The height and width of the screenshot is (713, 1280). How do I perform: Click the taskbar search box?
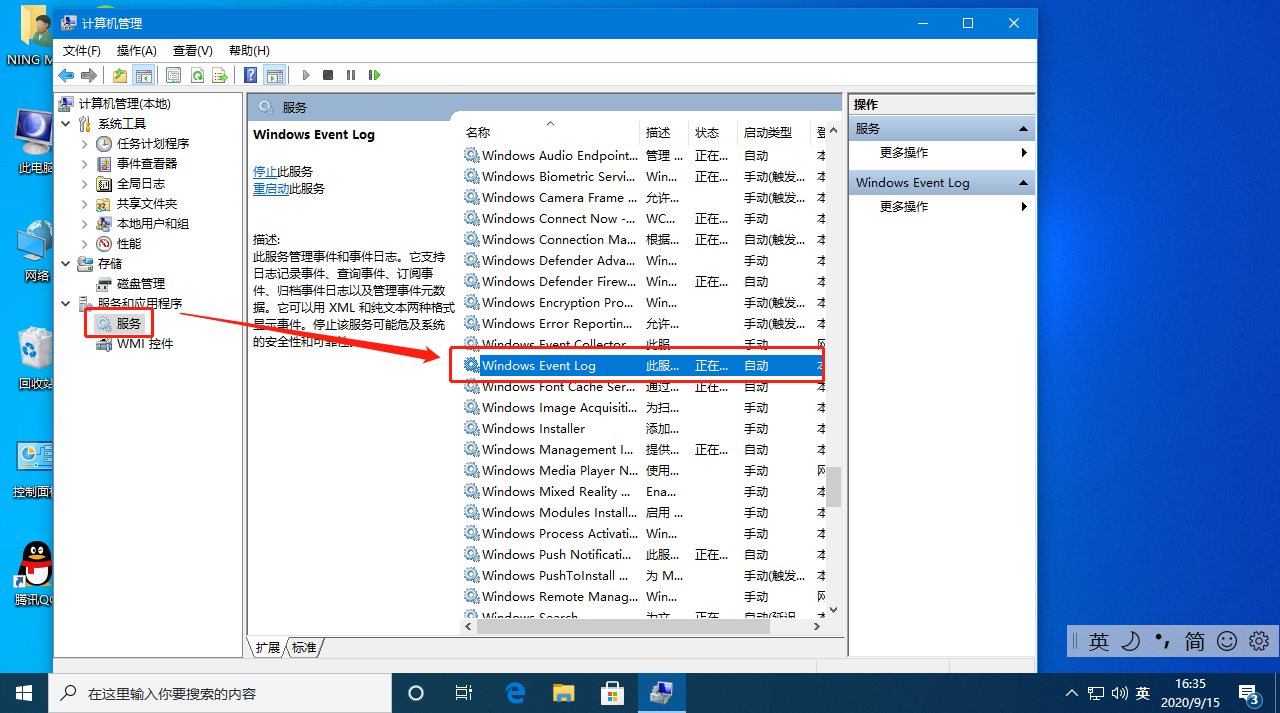point(219,693)
